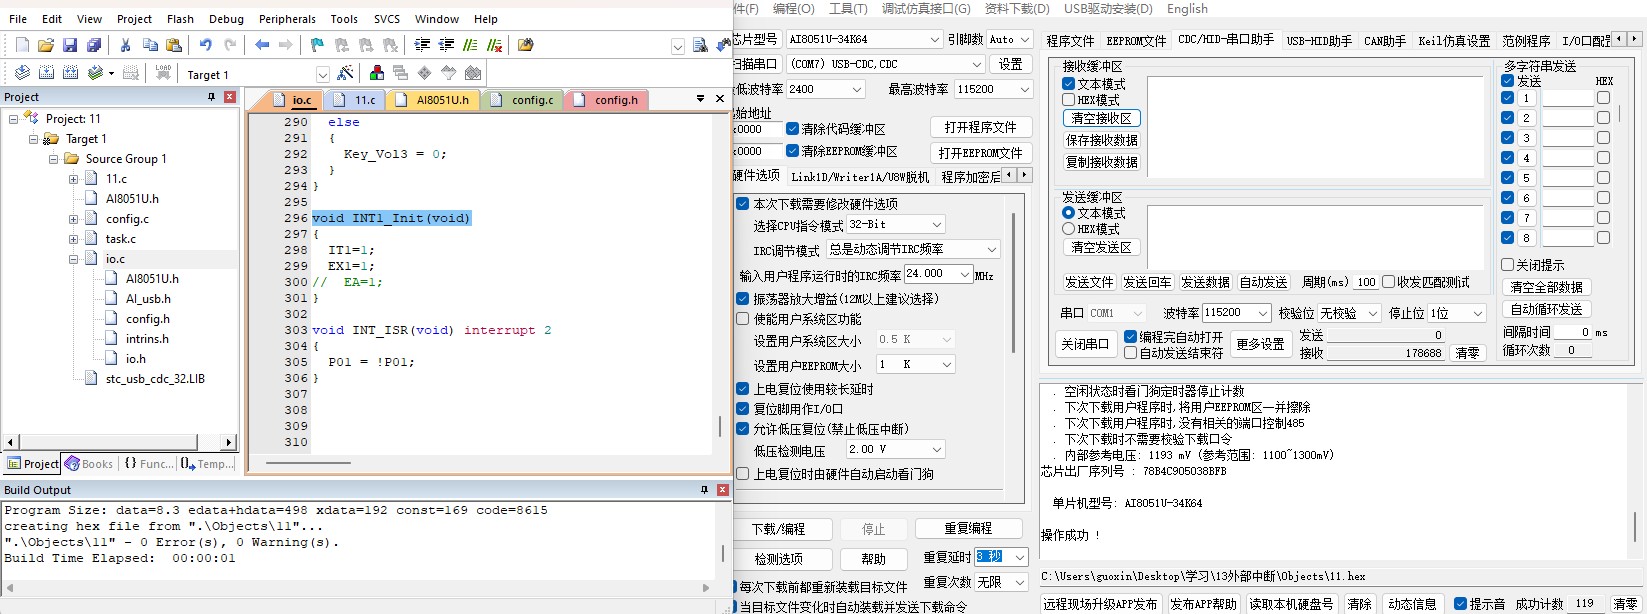Open Manage Project Items colored blocks icon

click(x=376, y=73)
